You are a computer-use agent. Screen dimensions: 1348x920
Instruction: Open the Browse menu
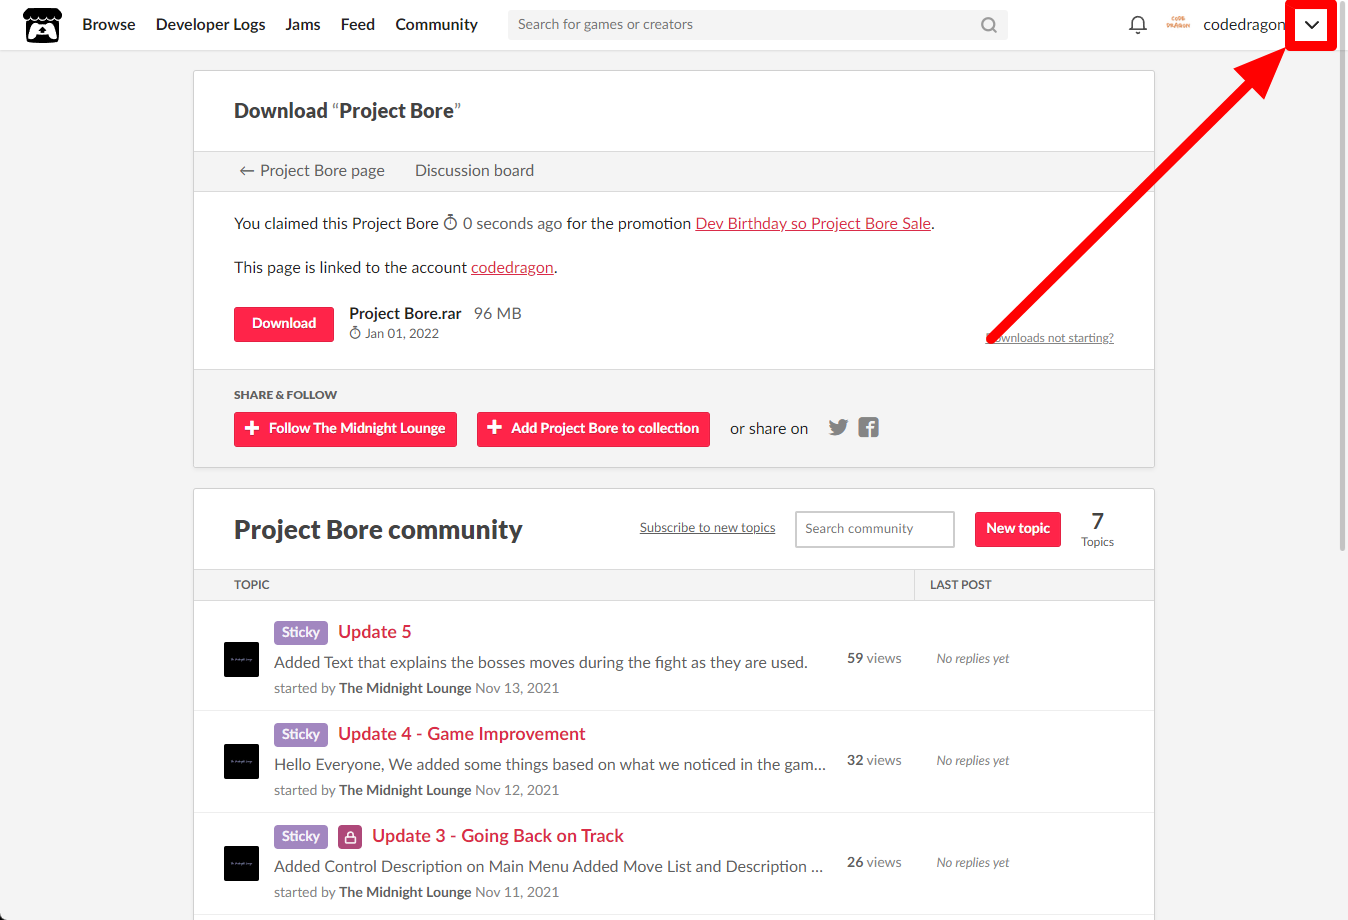click(109, 25)
